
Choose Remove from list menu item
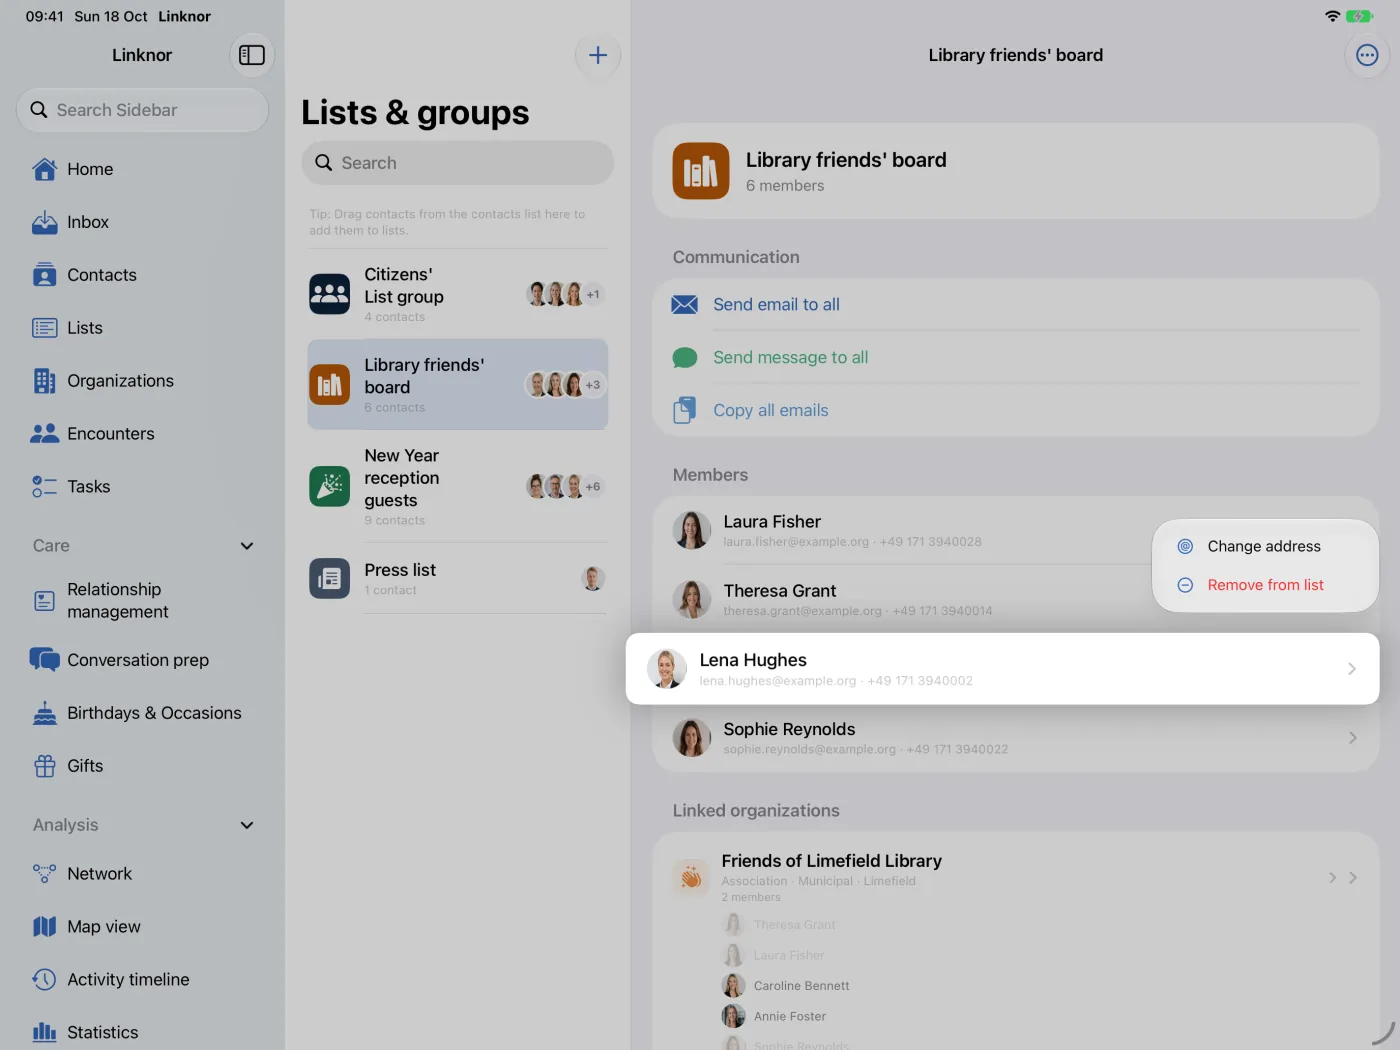[1265, 585]
